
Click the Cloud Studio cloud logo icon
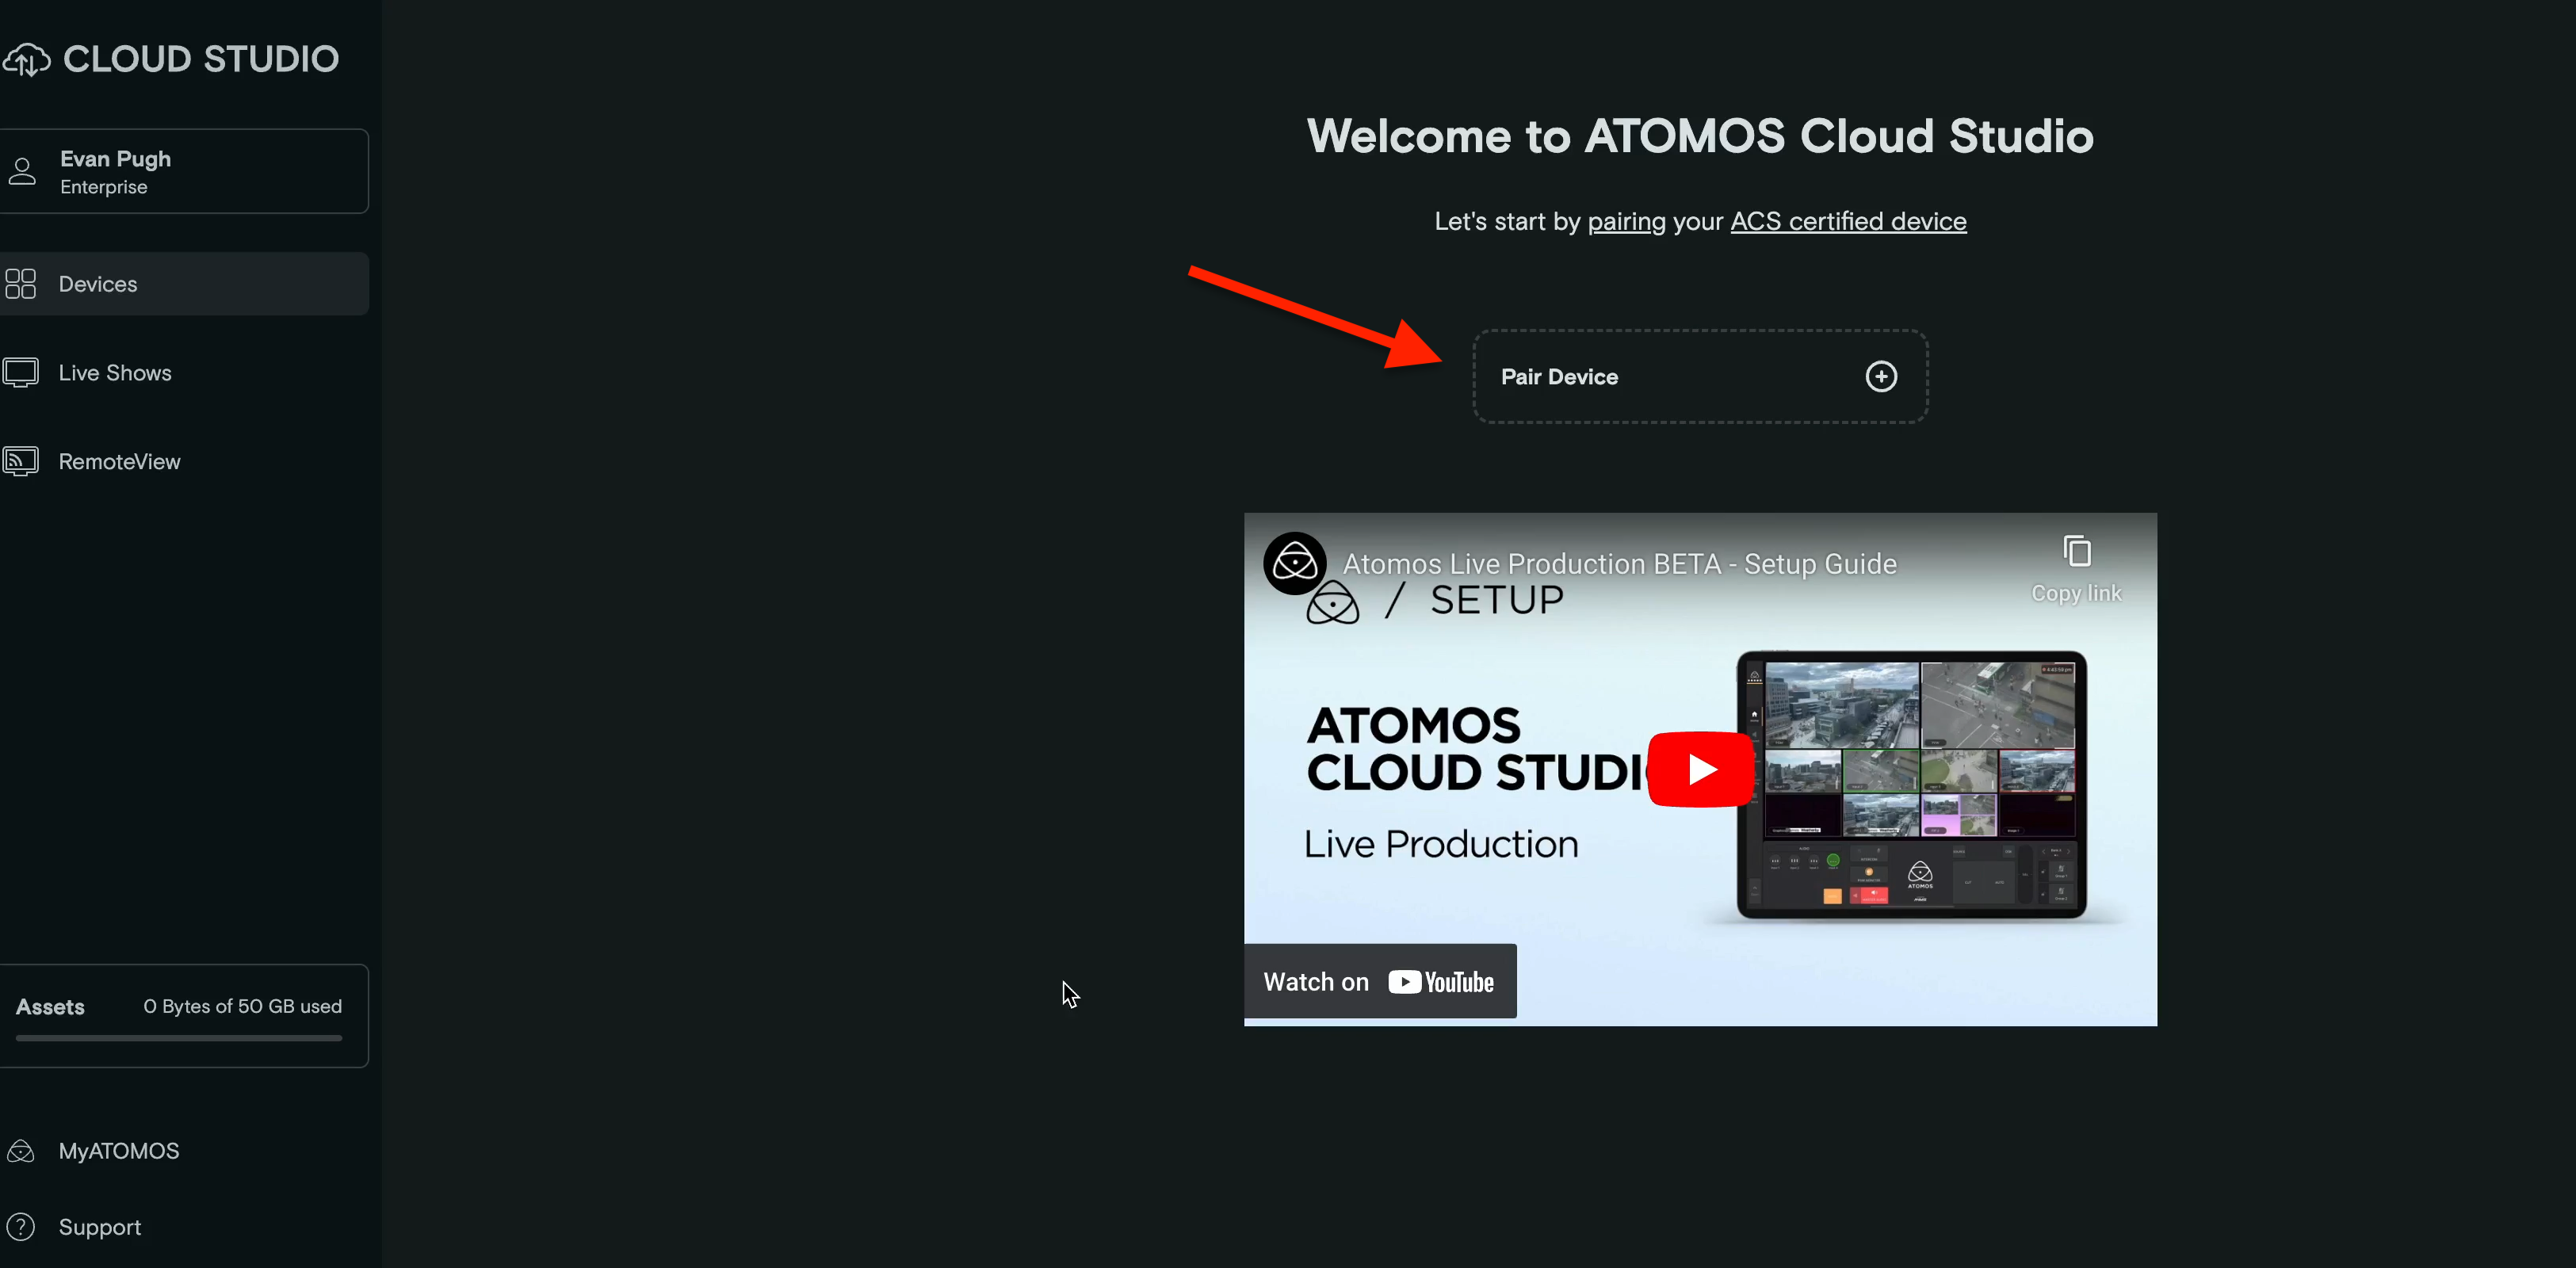click(26, 60)
